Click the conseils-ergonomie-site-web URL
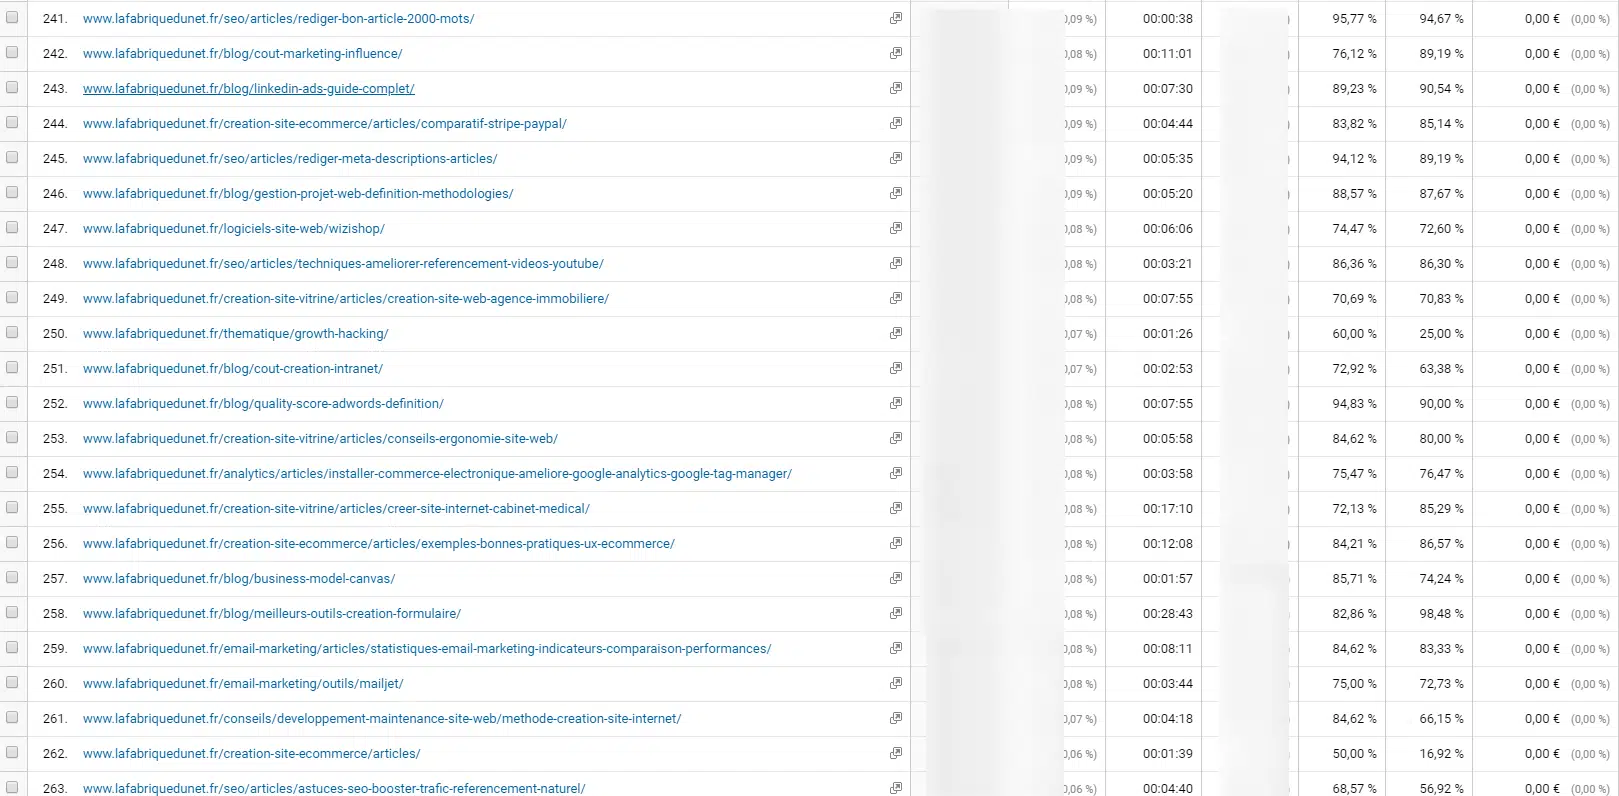 (x=320, y=439)
